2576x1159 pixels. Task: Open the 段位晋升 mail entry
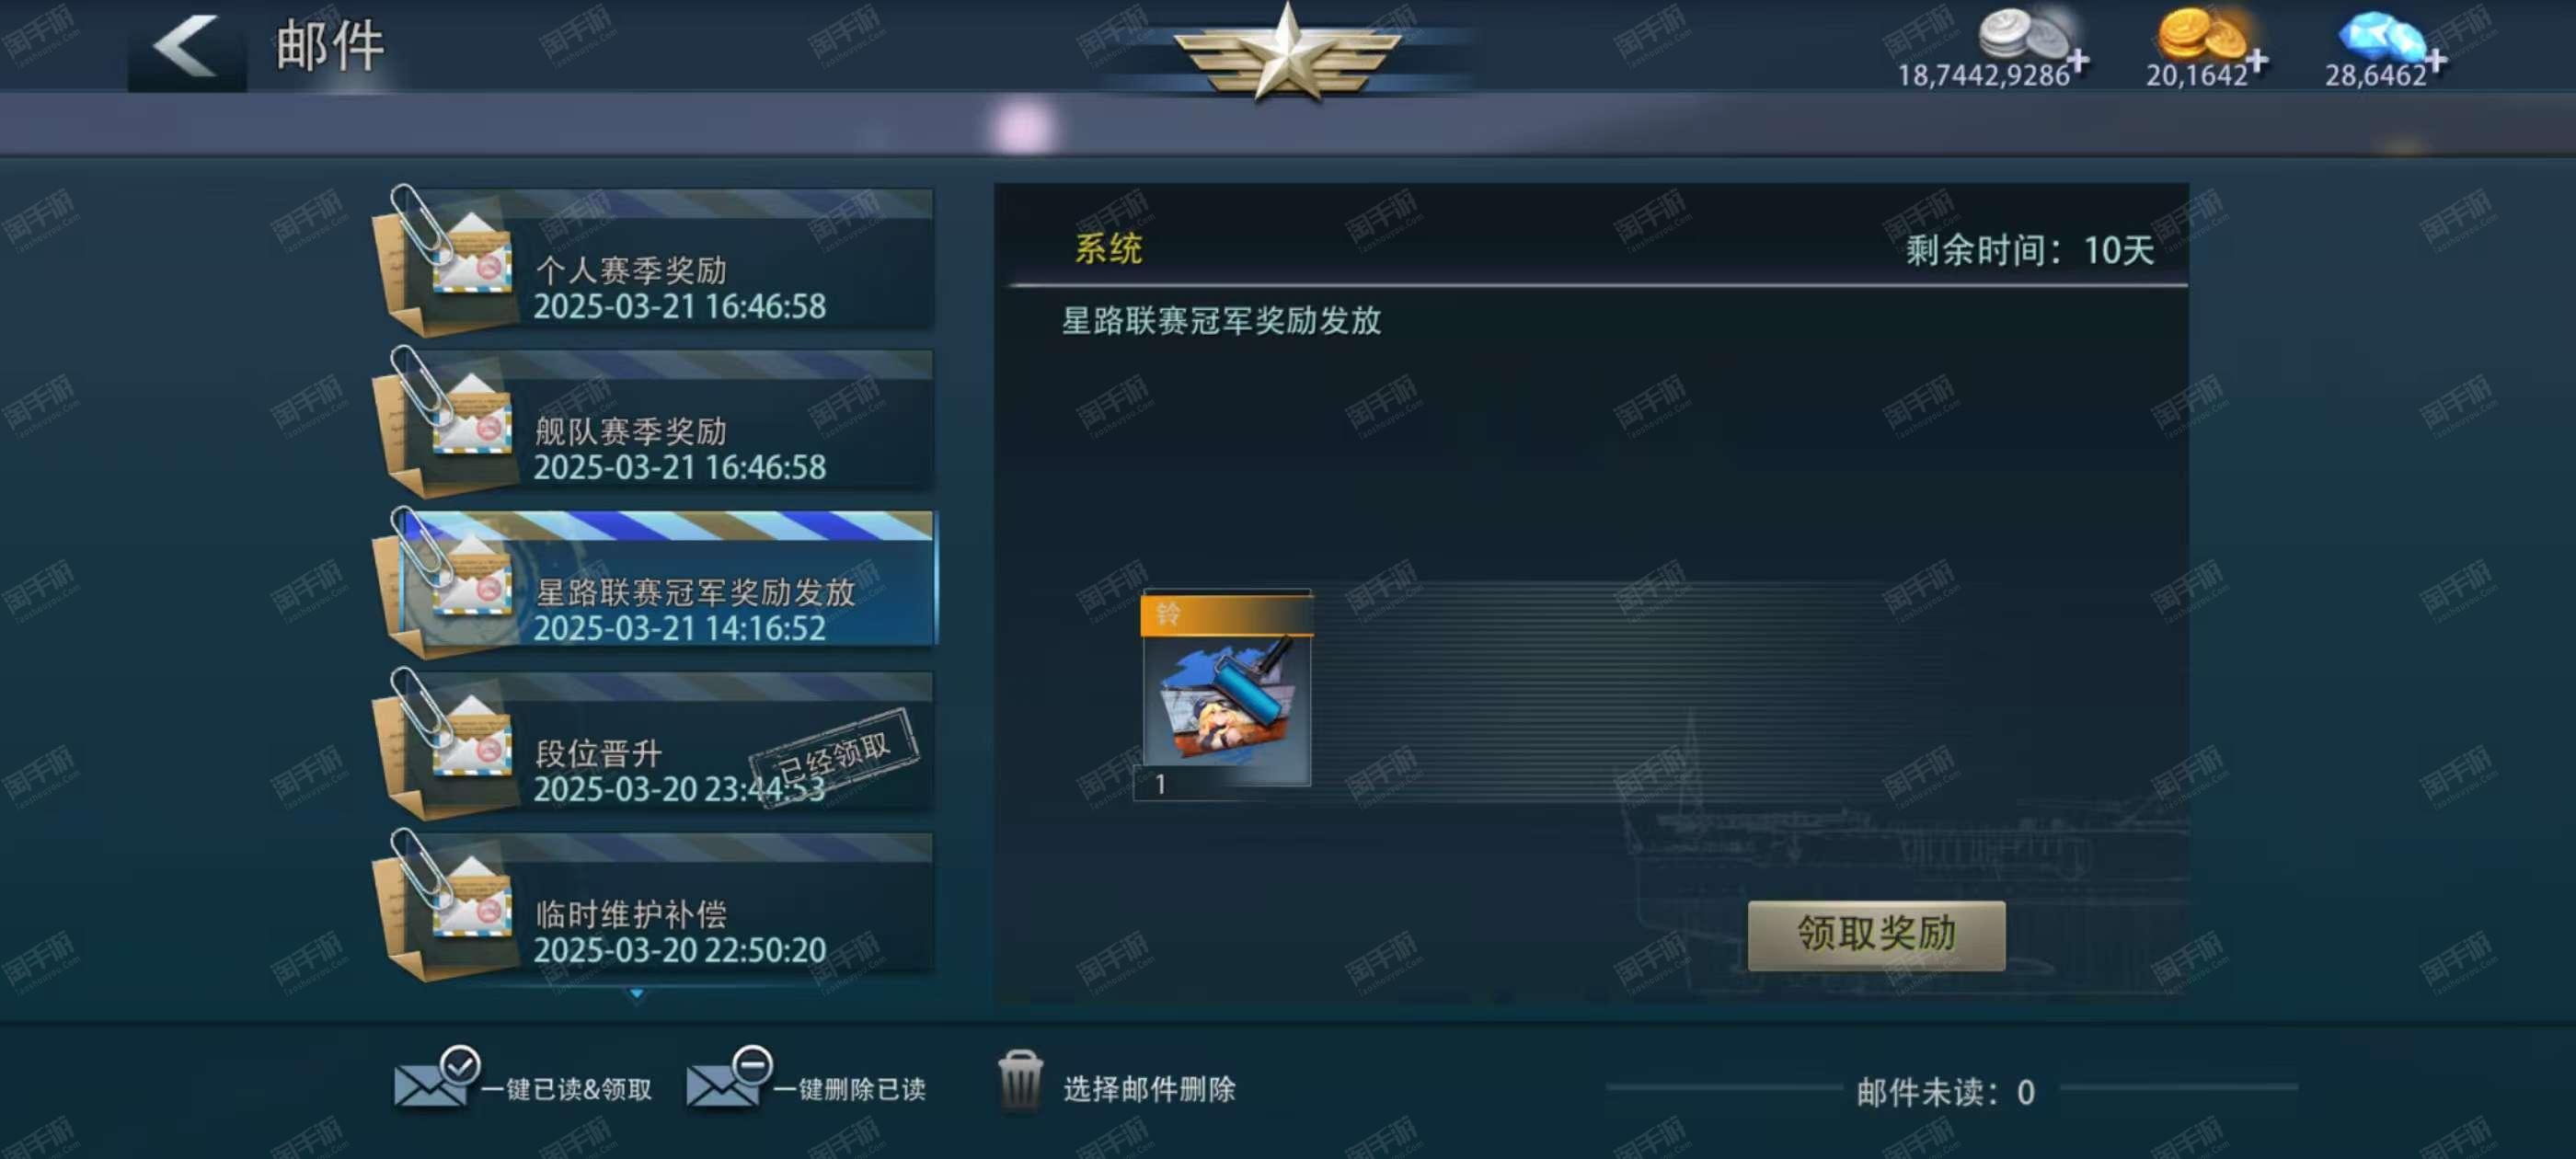click(x=655, y=744)
